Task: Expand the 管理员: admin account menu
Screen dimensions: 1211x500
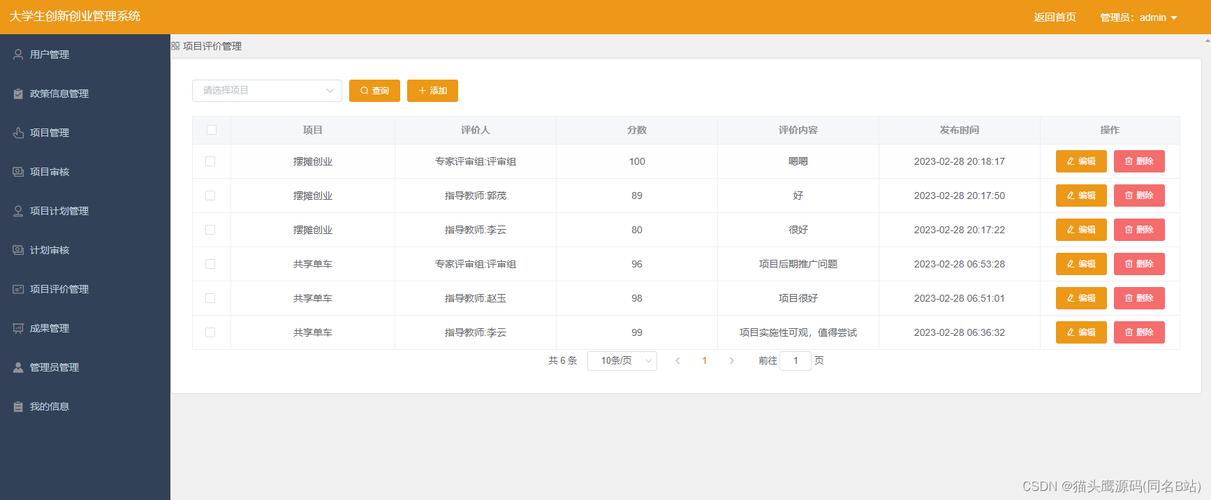Action: click(x=1138, y=17)
